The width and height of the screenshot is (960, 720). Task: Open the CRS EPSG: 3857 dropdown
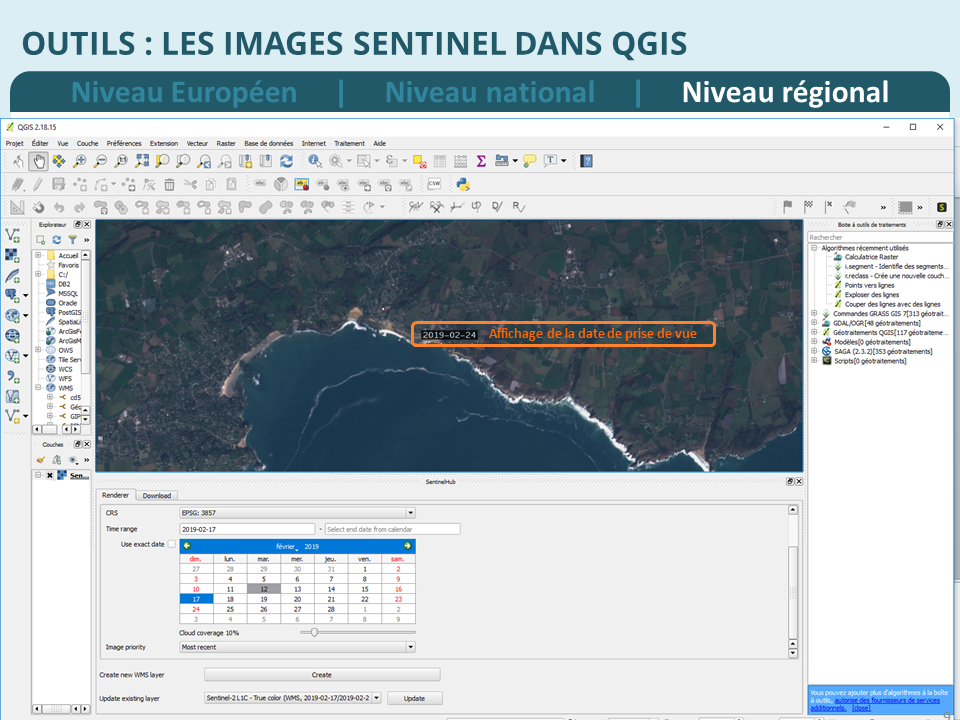[298, 512]
